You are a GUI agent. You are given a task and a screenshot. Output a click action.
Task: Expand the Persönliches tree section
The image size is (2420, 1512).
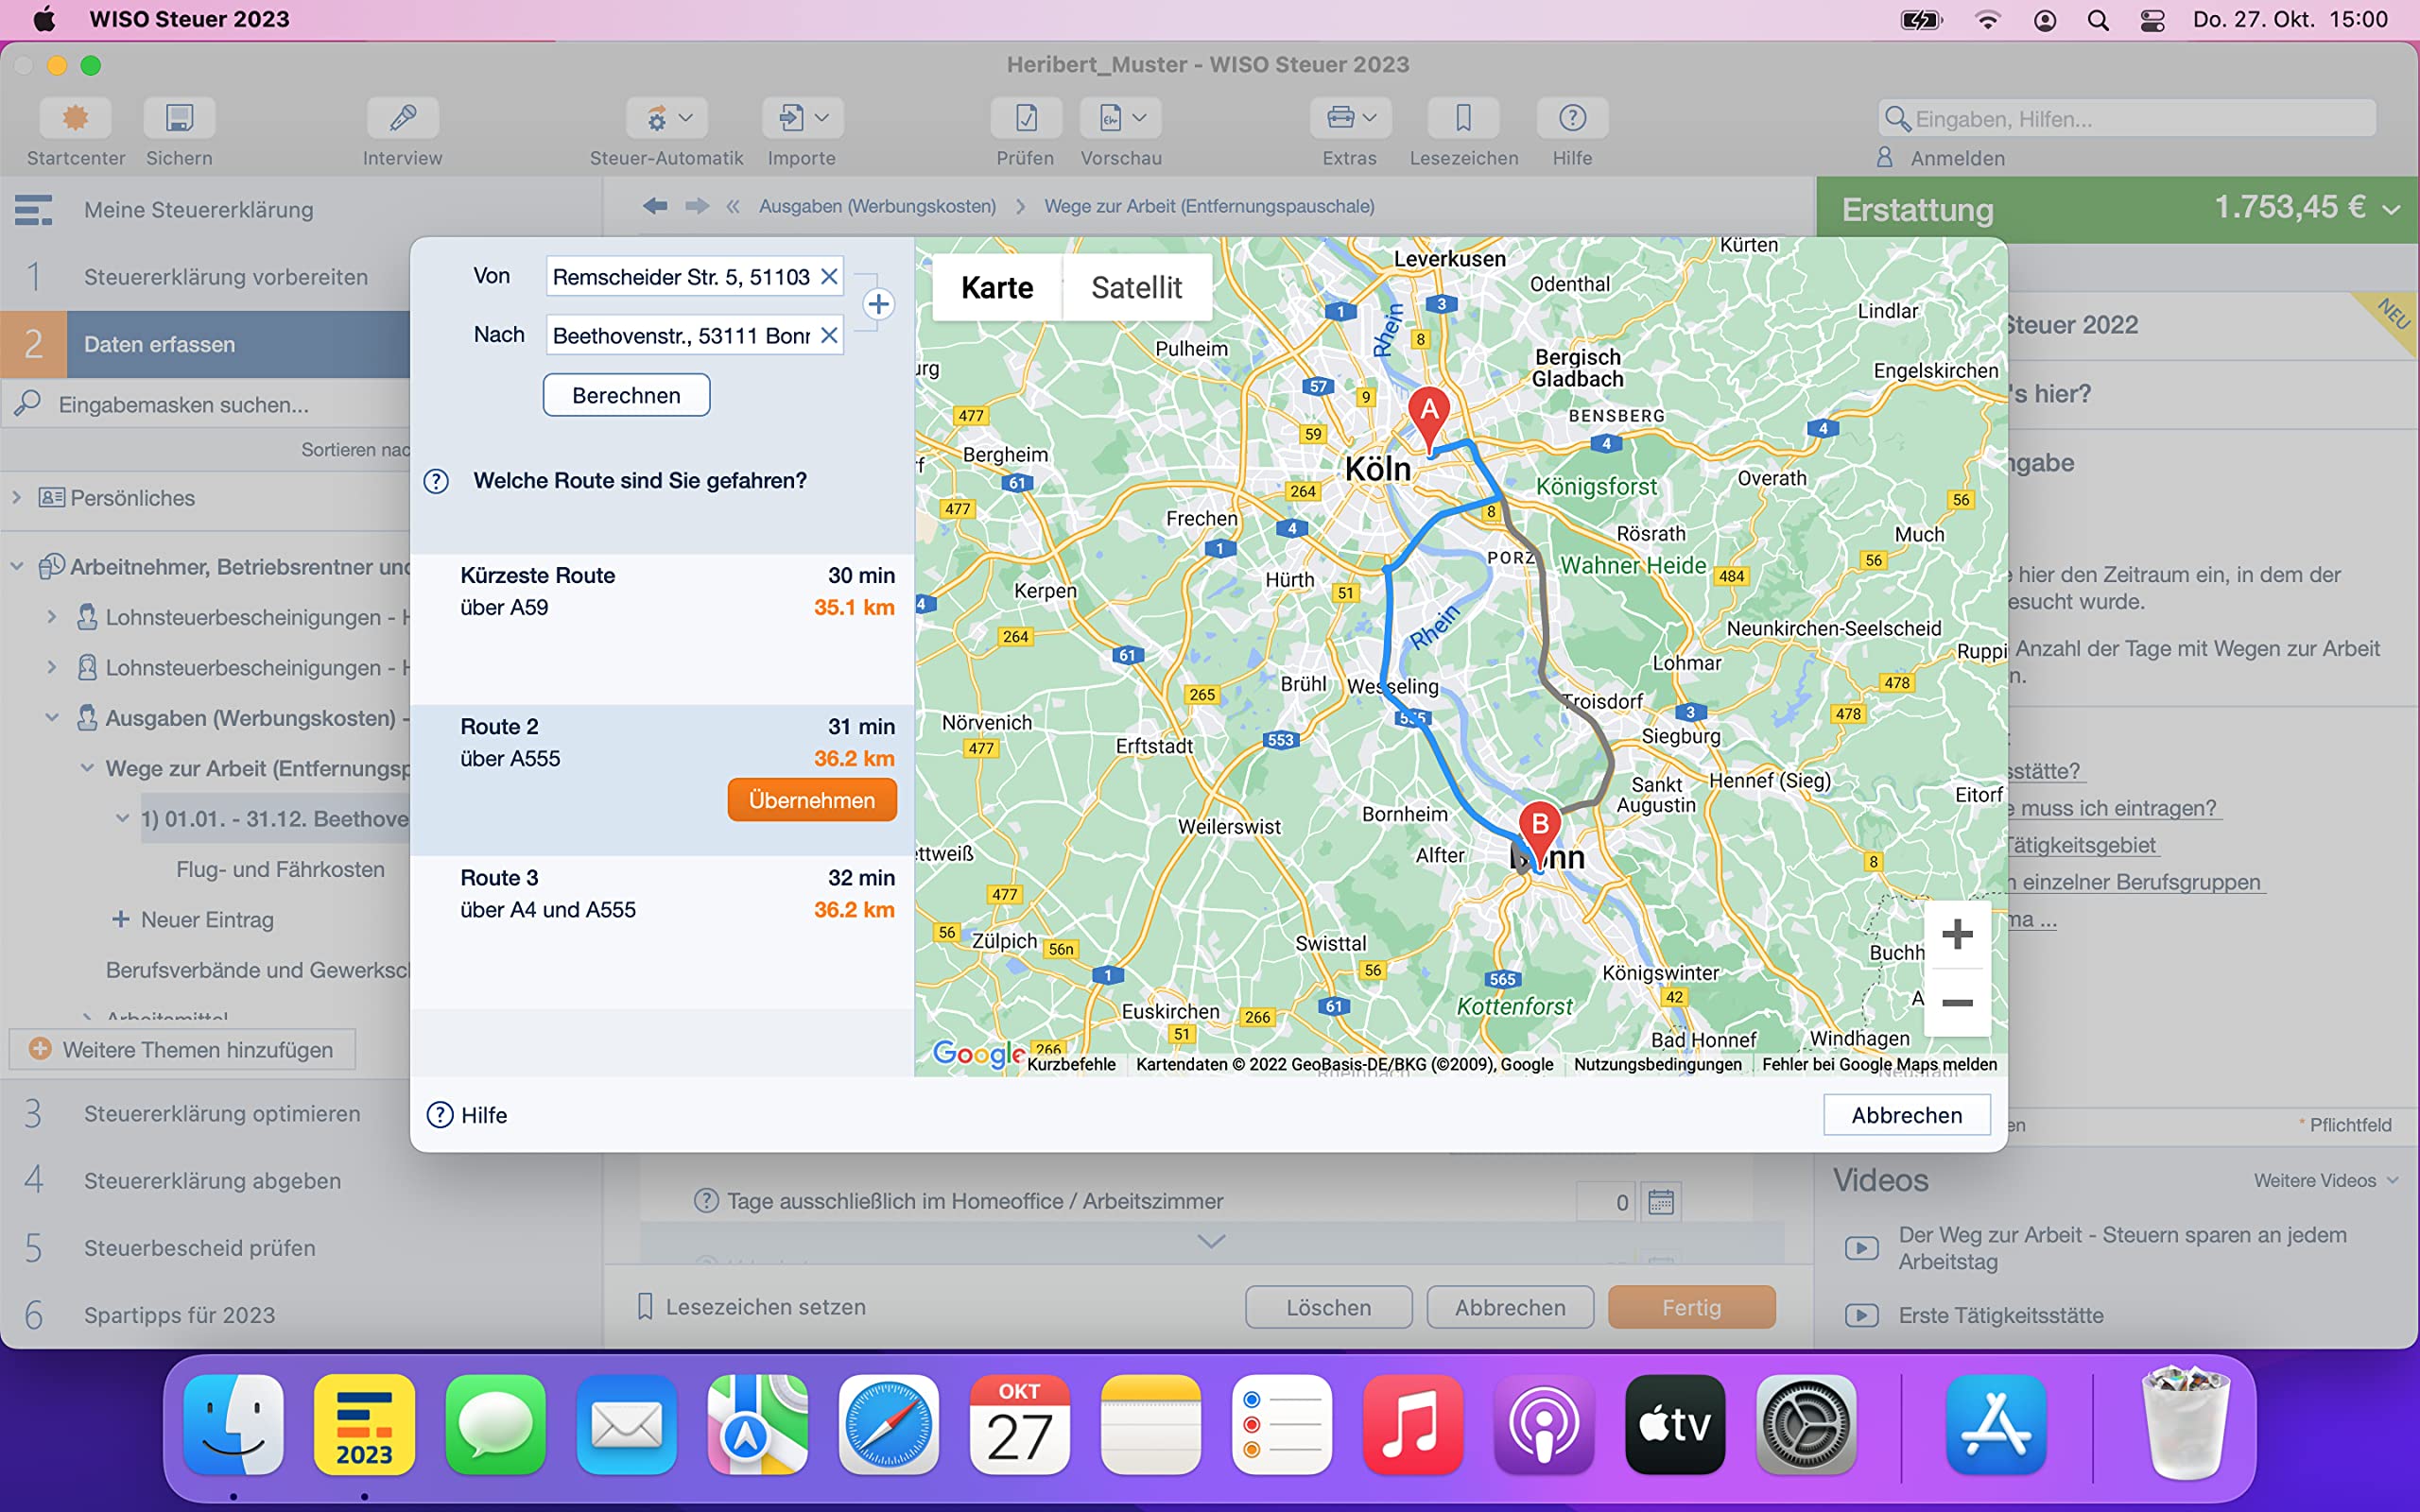pos(17,497)
